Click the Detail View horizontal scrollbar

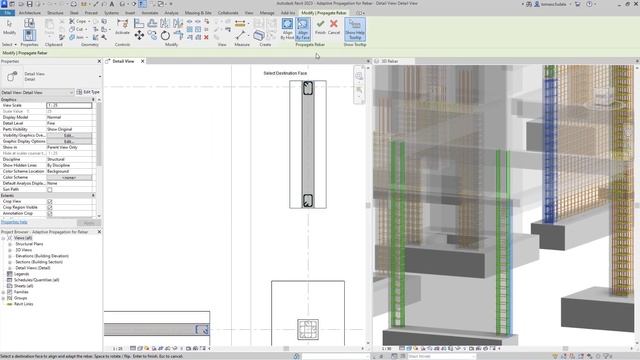[x=286, y=349]
